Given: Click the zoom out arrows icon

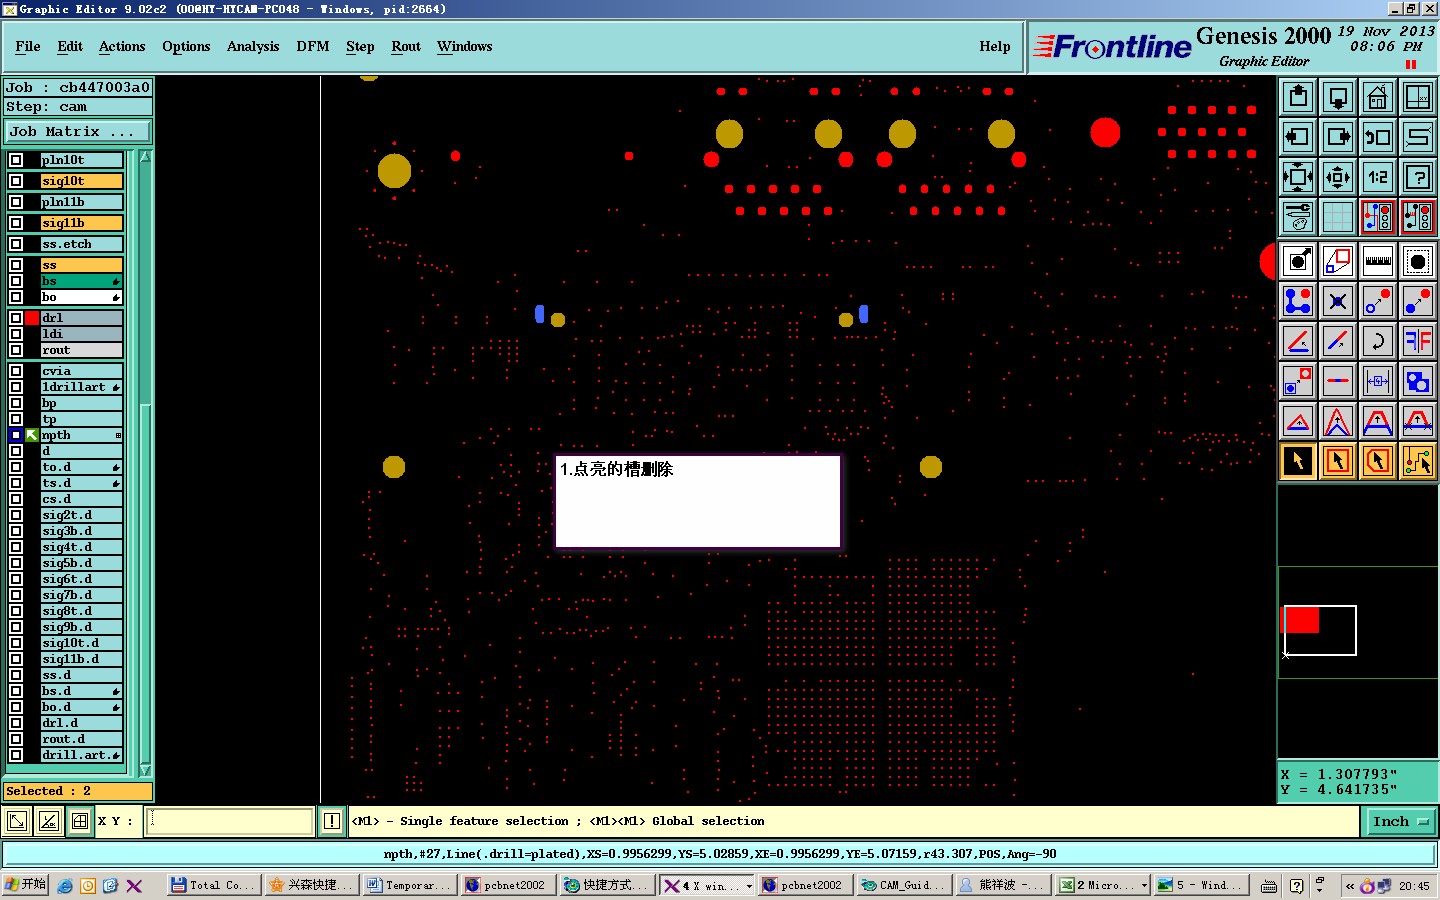Looking at the screenshot, I should [x=1338, y=177].
